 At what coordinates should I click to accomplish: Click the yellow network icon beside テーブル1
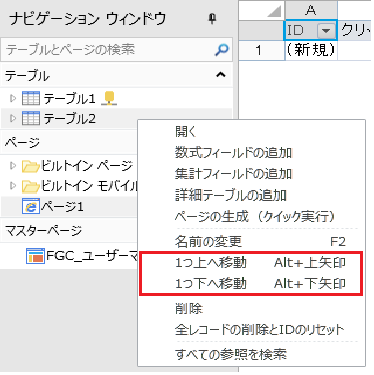click(109, 98)
